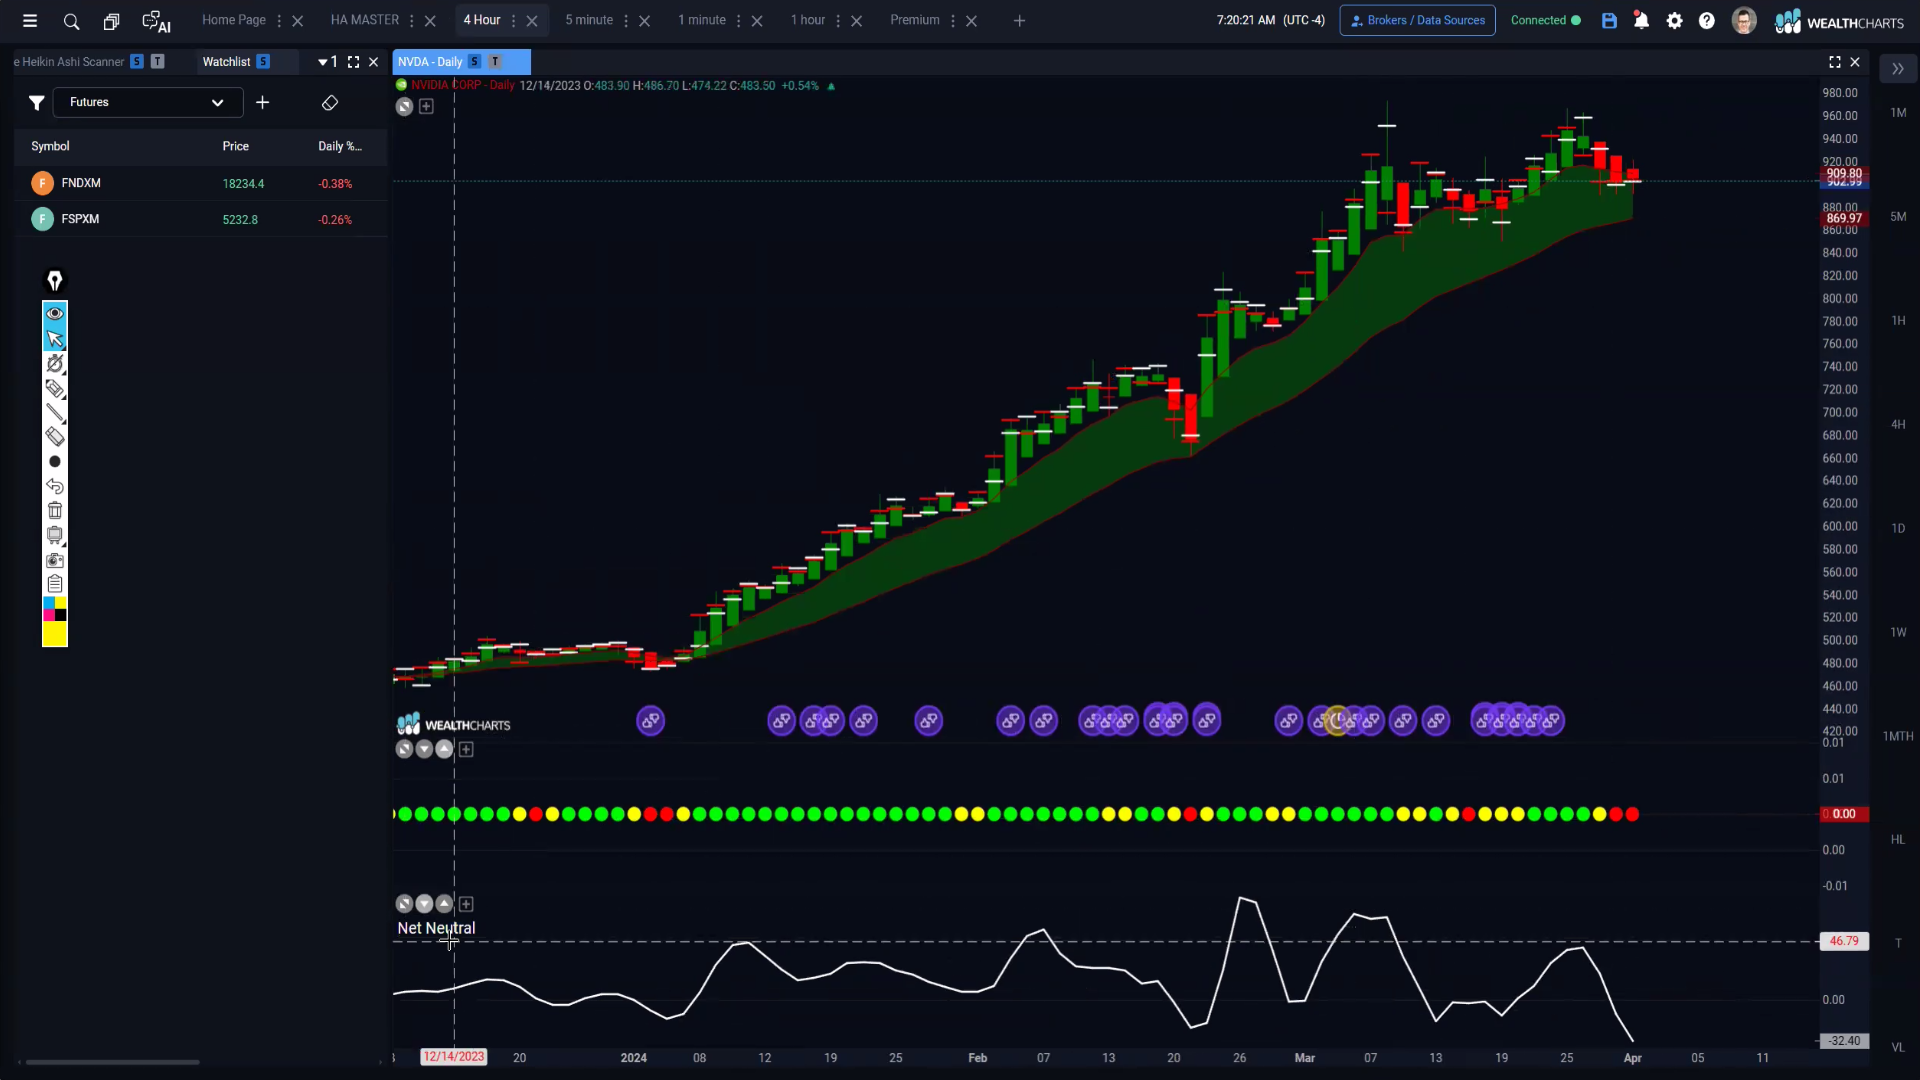Undo last drawing with the curved arrow
The height and width of the screenshot is (1080, 1920).
55,486
